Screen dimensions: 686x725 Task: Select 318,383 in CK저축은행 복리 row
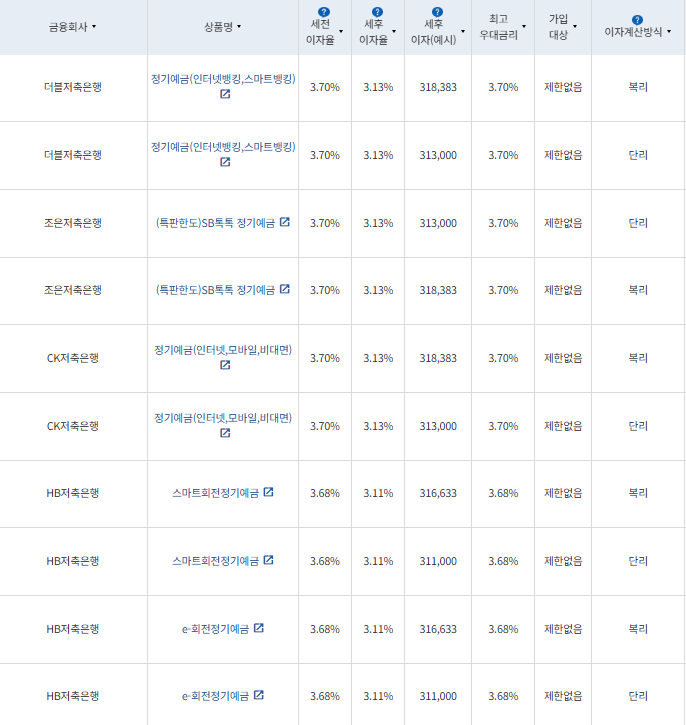(438, 358)
